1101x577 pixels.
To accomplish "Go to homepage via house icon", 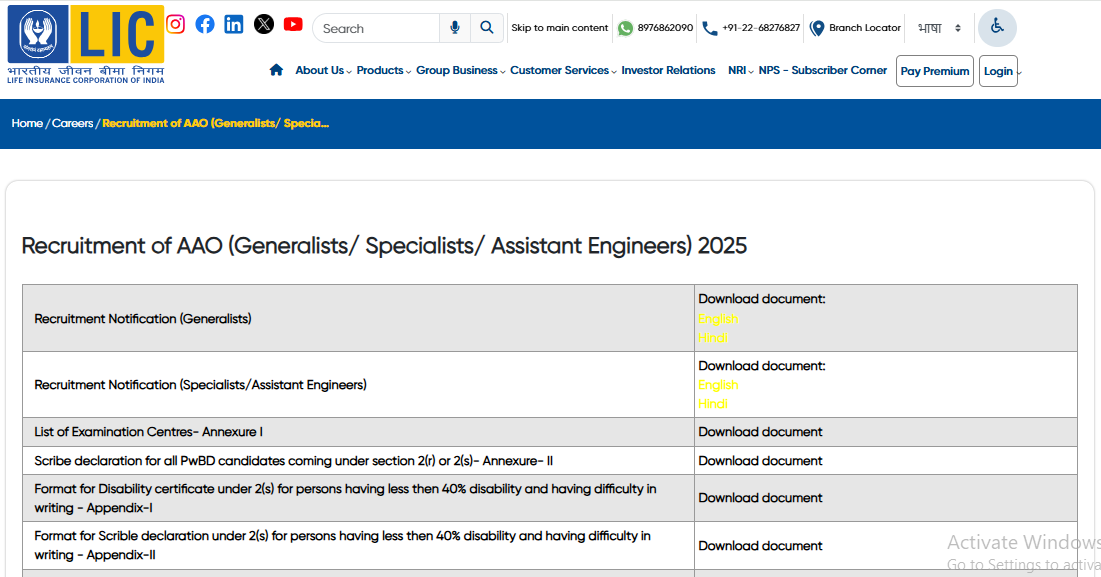I will [x=276, y=70].
